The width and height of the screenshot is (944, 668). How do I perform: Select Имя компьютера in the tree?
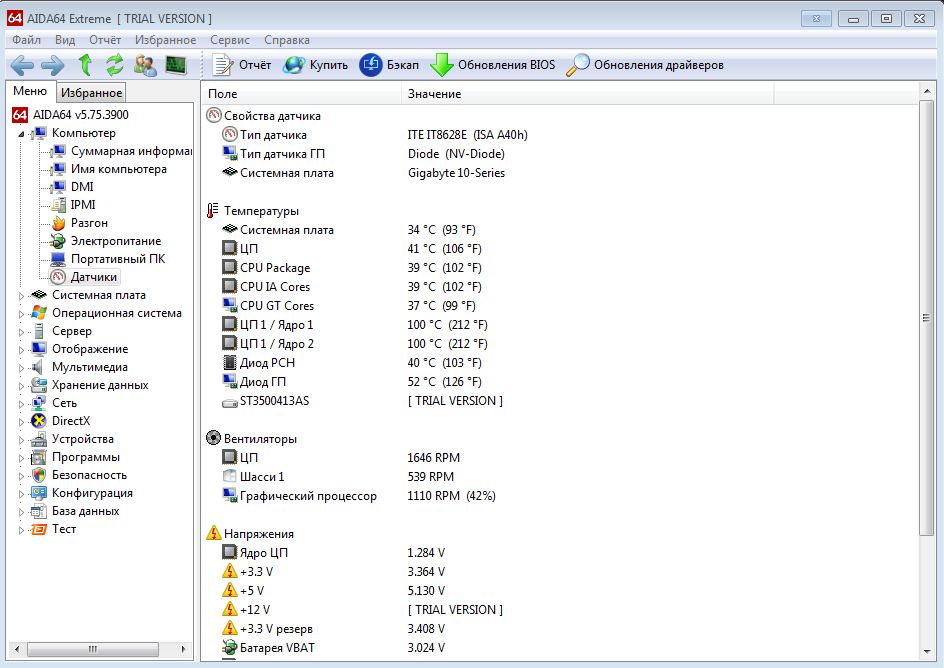coord(119,169)
